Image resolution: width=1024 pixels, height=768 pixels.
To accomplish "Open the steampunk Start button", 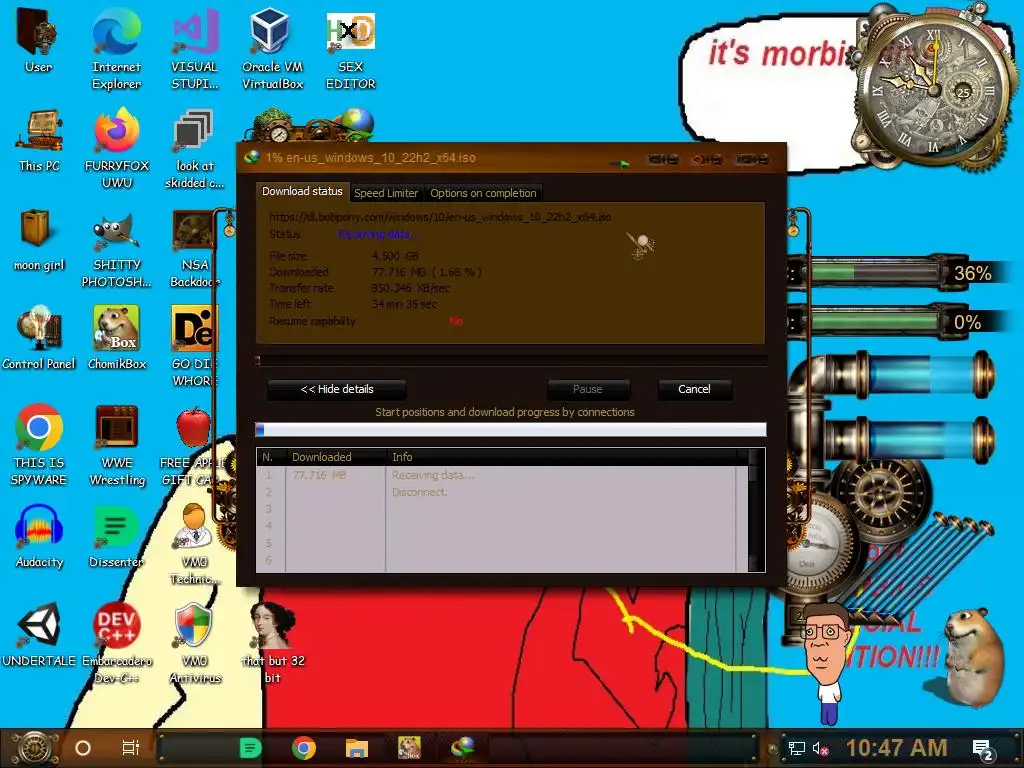I will 34,748.
